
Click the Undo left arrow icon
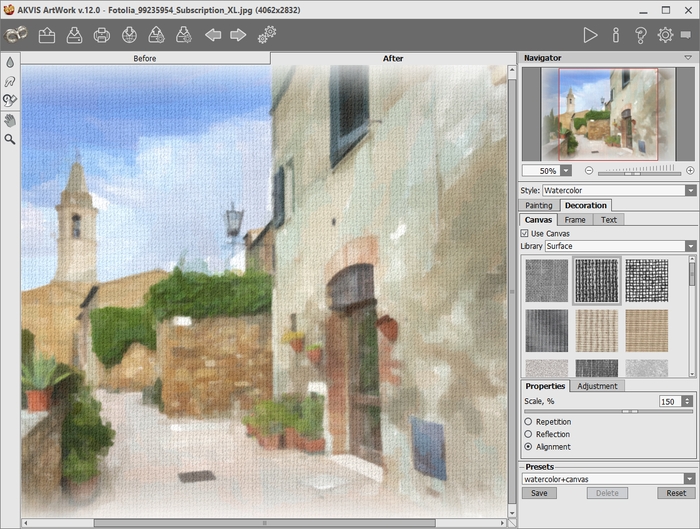coord(212,36)
